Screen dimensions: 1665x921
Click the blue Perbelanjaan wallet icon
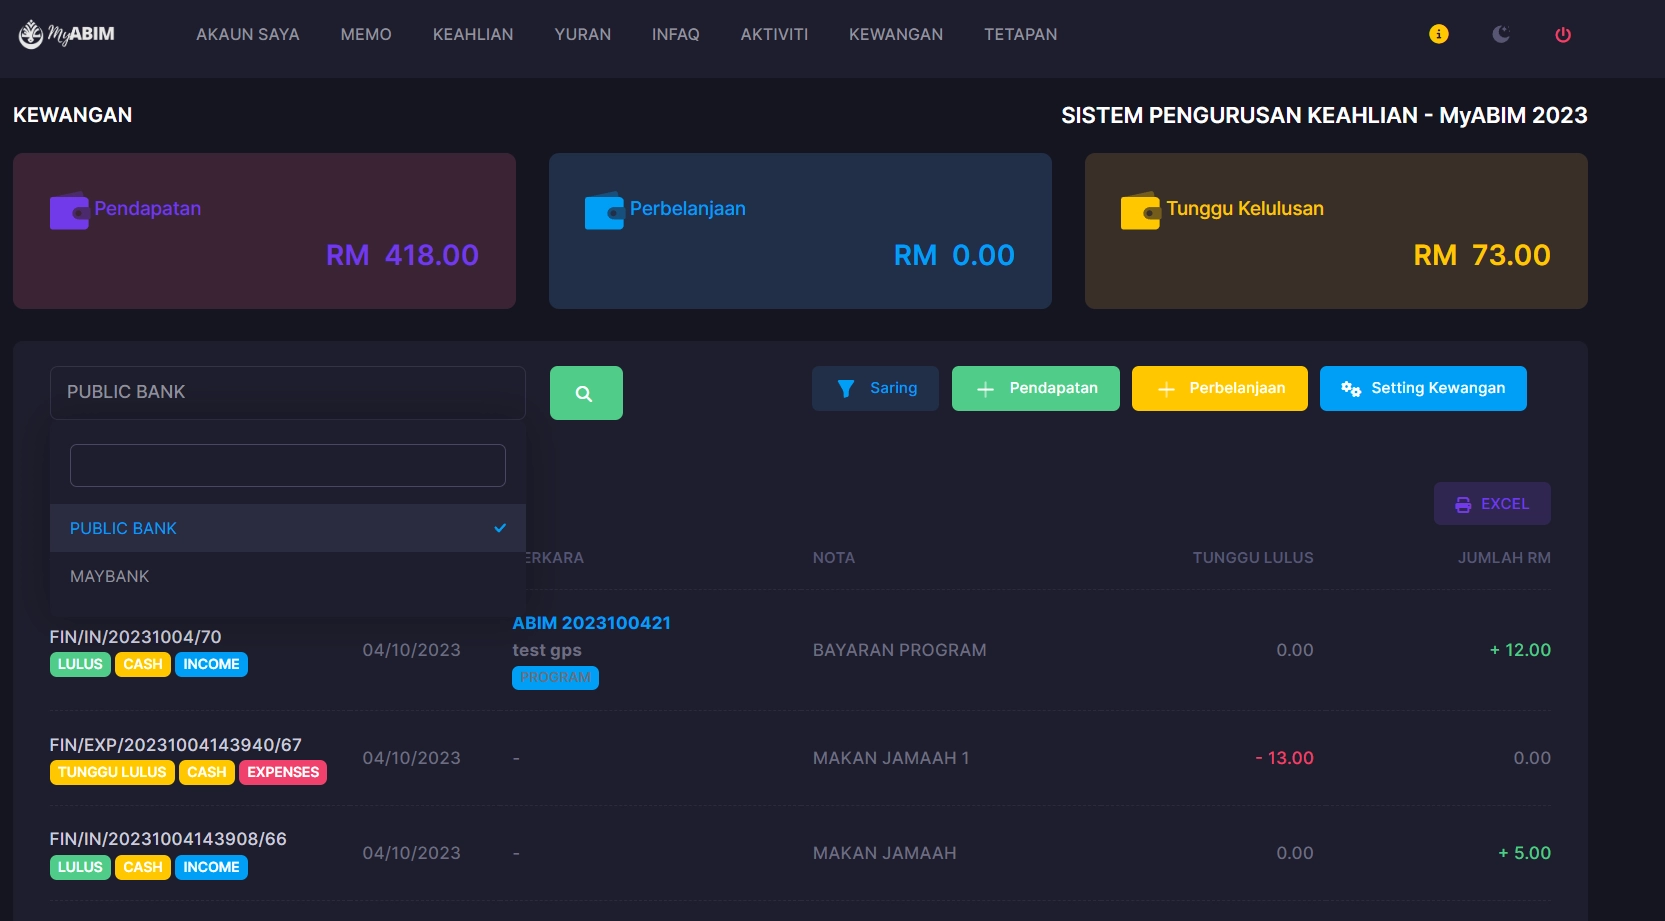(x=604, y=211)
